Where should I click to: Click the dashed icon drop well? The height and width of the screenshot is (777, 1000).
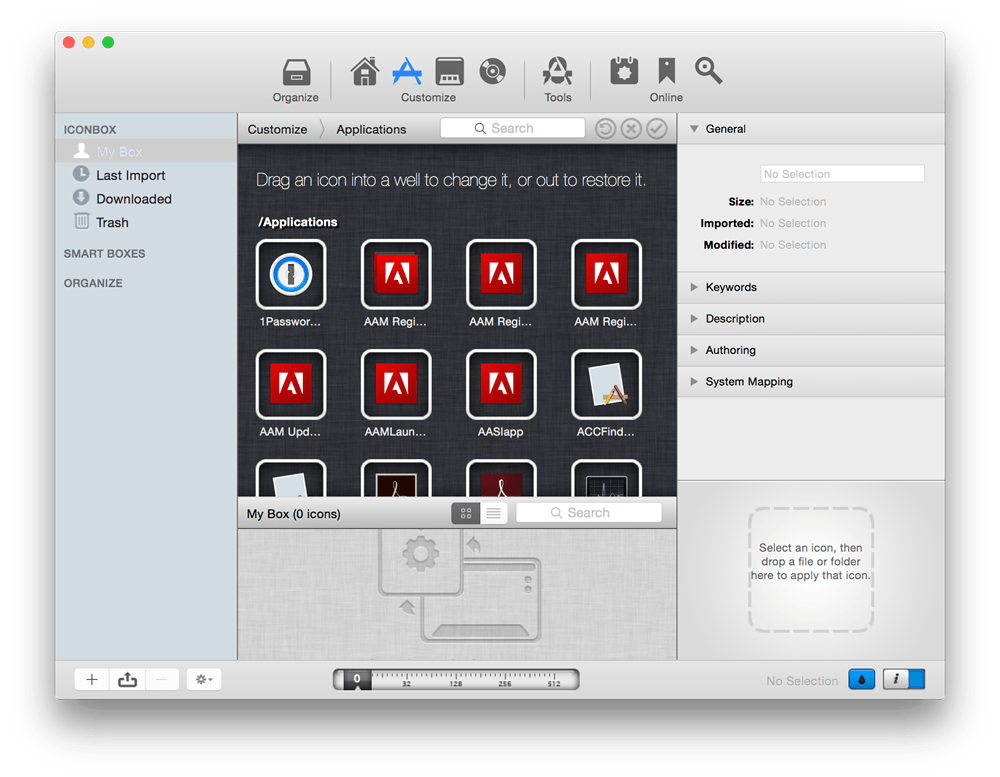click(x=811, y=570)
